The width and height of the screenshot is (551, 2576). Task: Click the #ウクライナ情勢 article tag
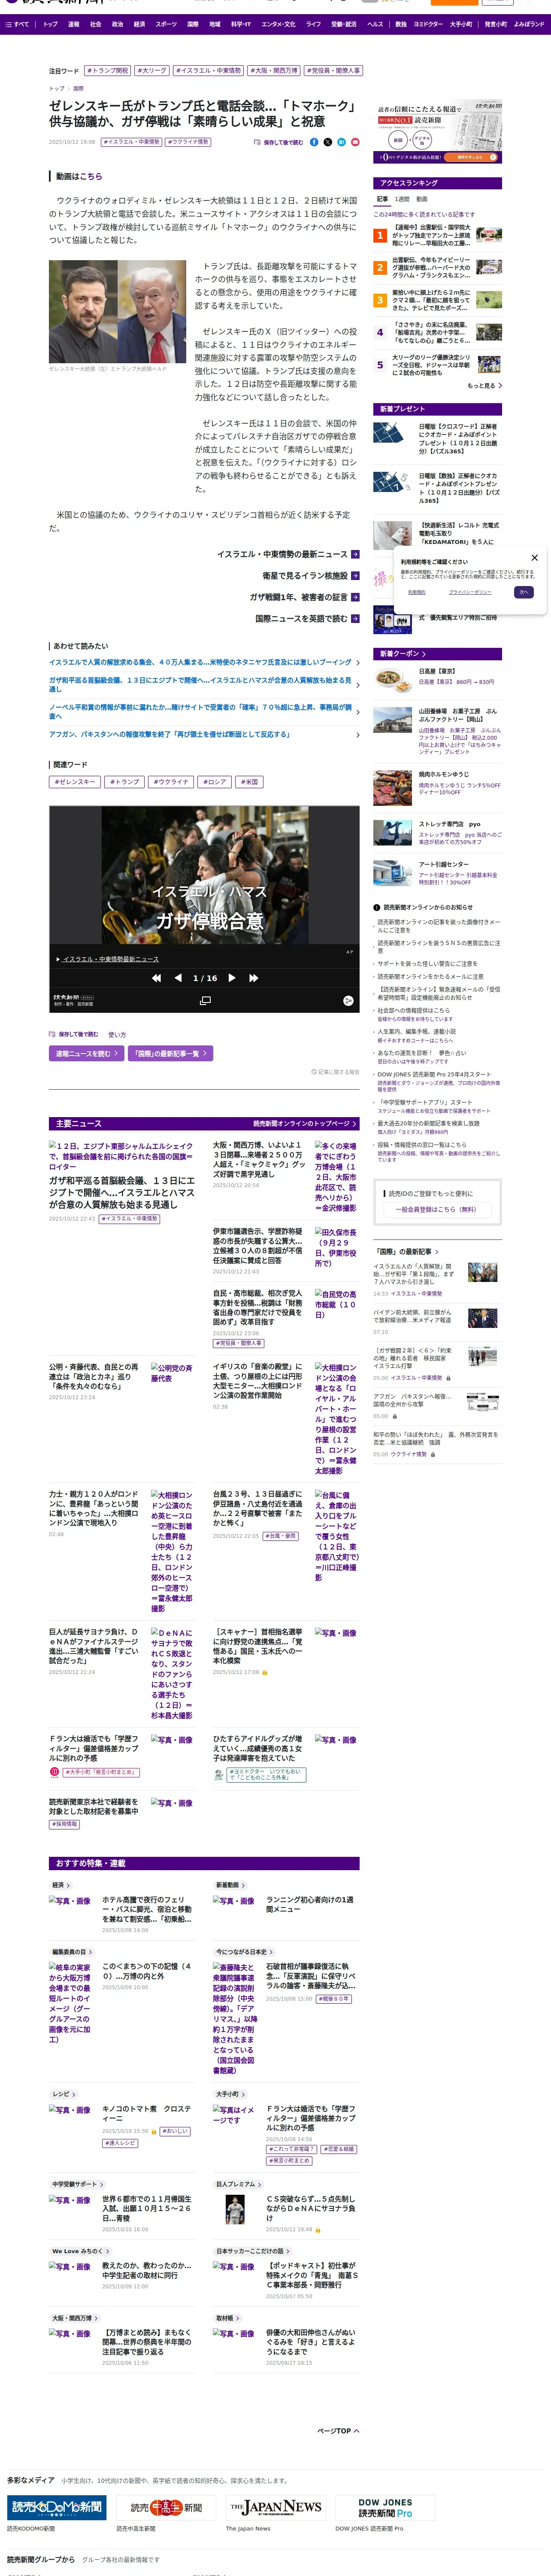click(x=188, y=142)
